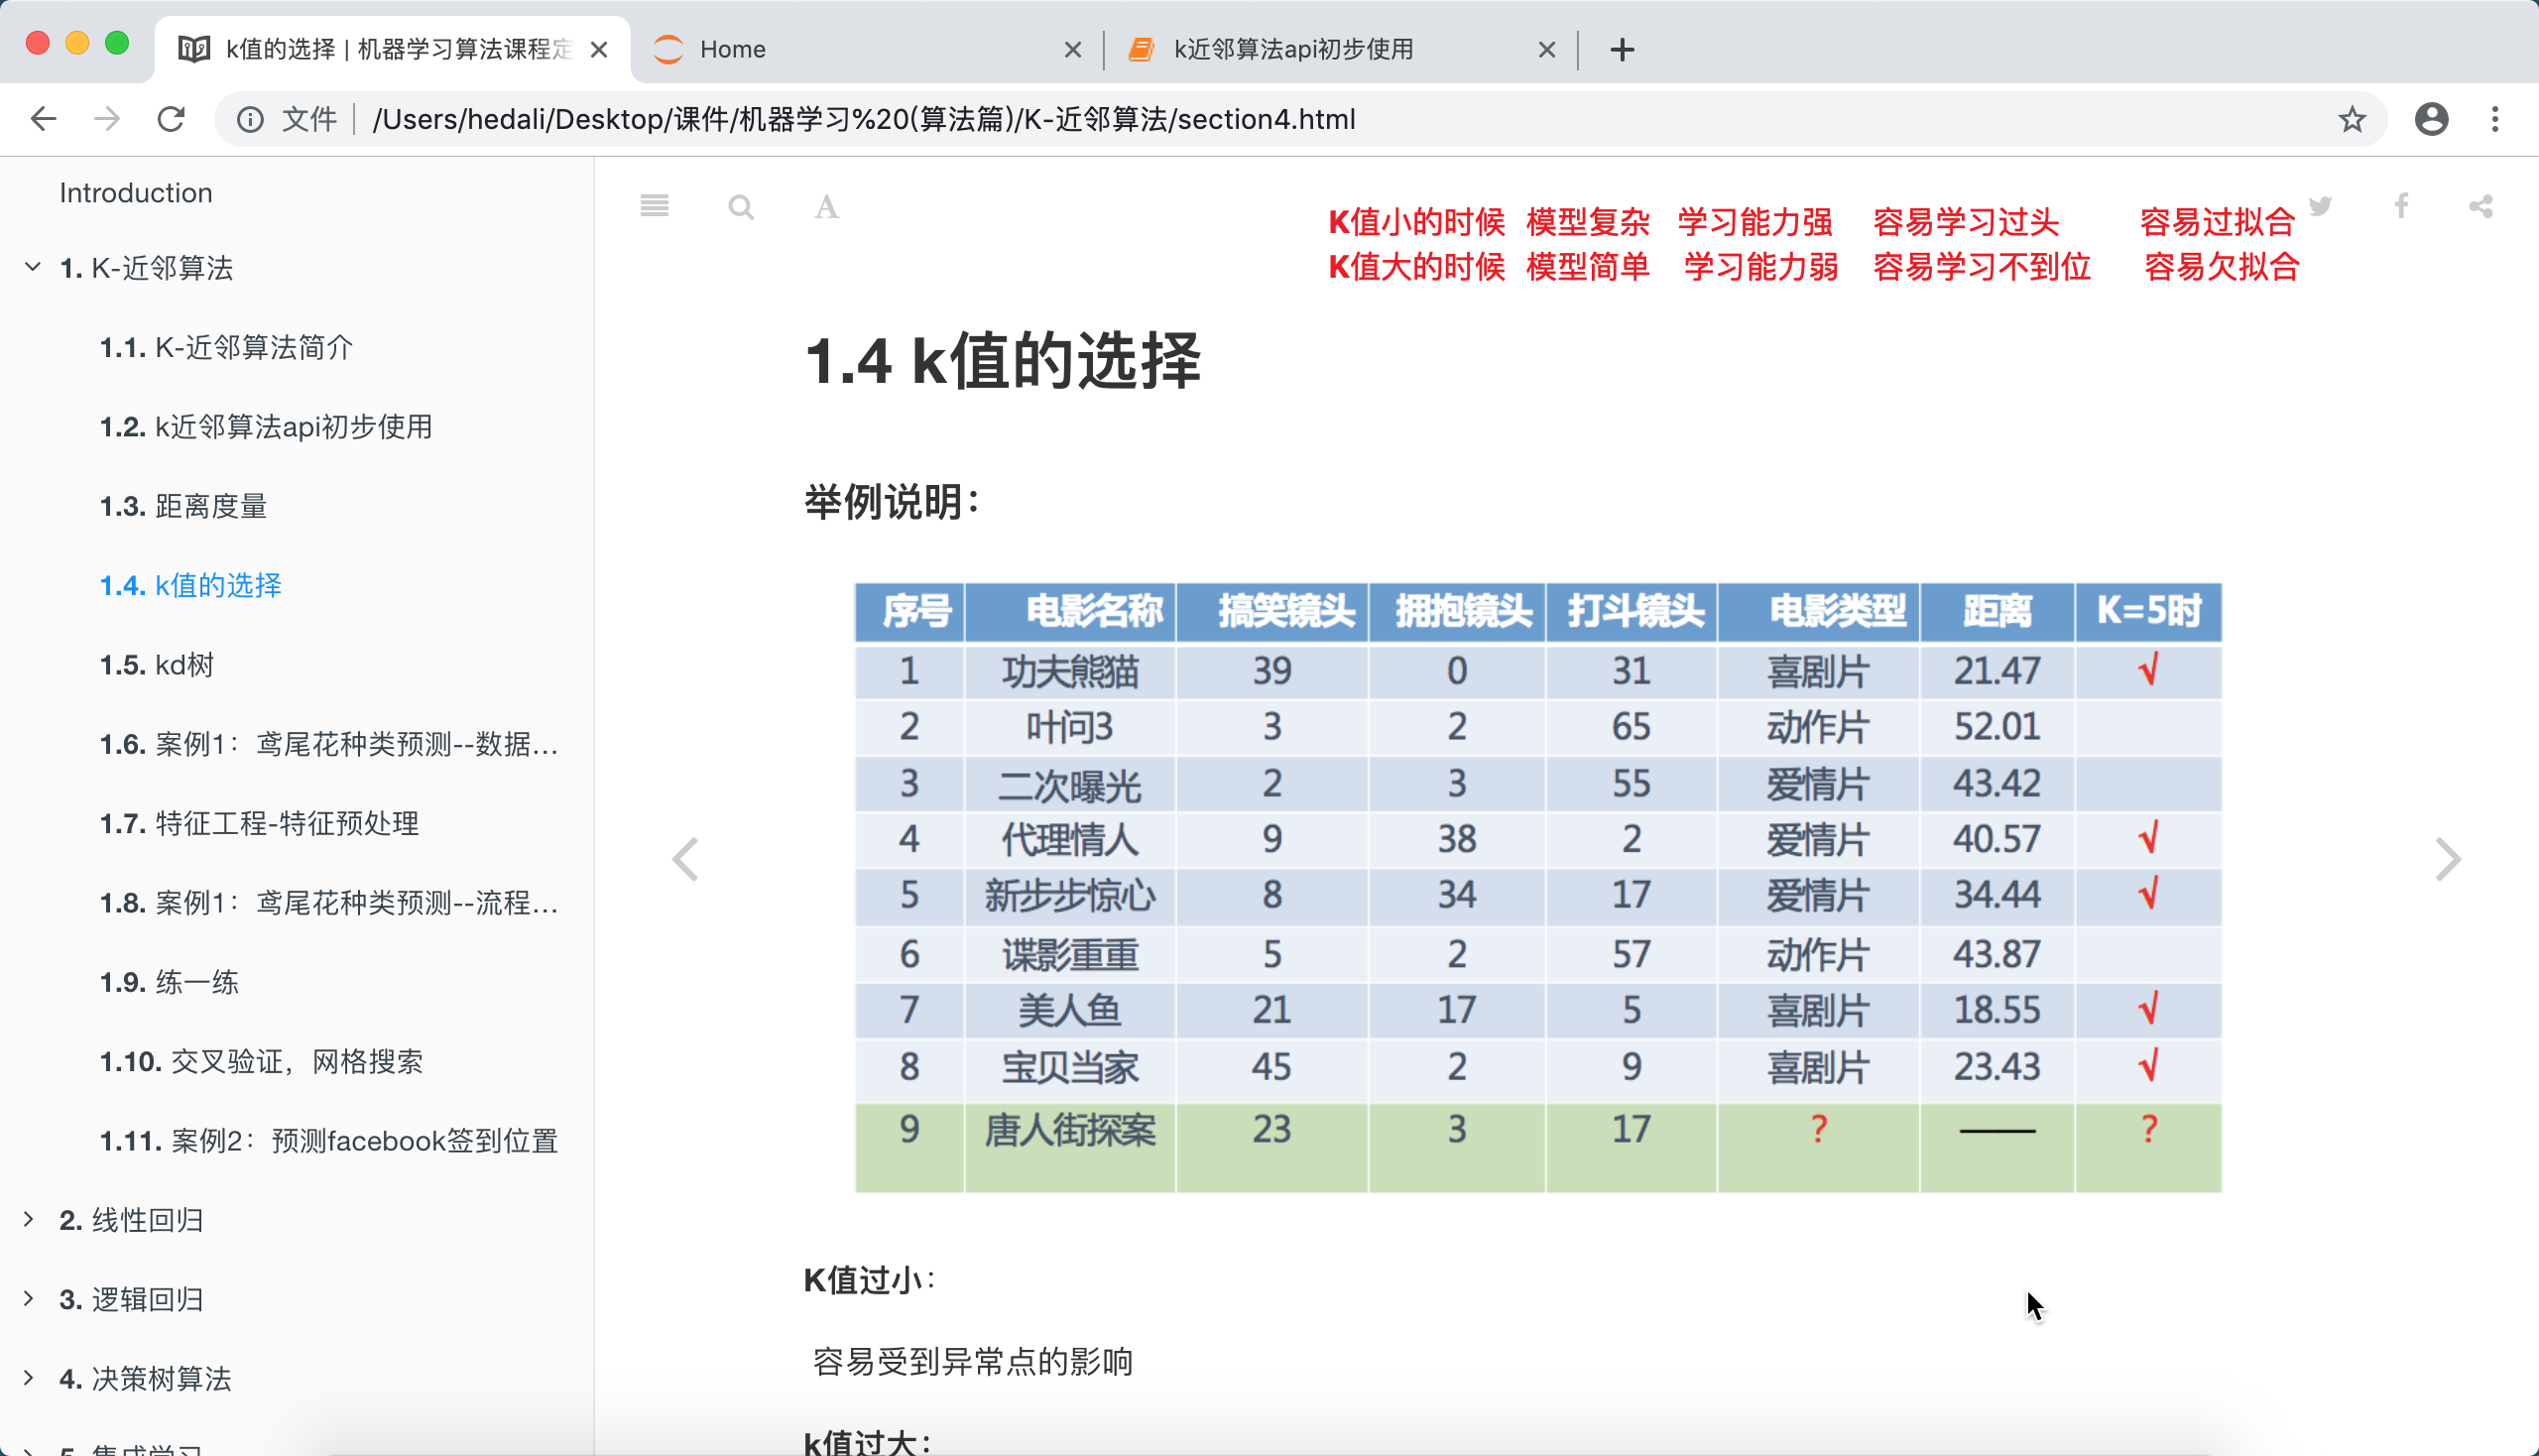
Task: Toggle the sidebar with the hamburger icon
Action: 654,206
